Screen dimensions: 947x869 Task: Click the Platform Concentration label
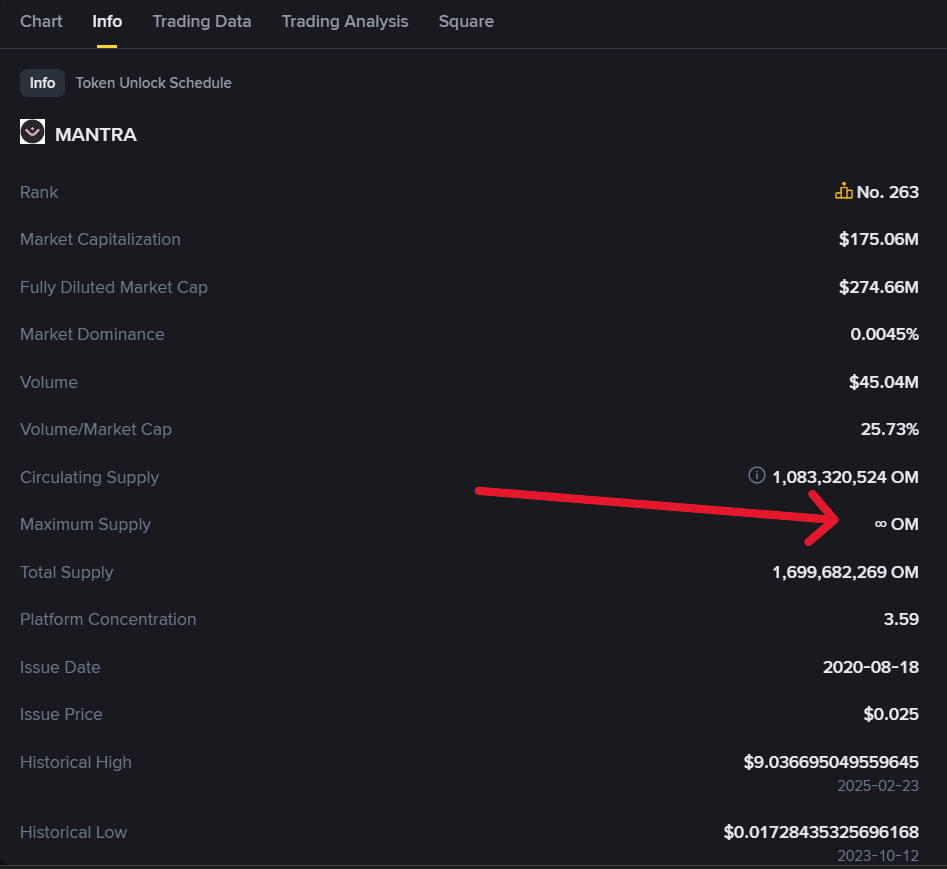(x=108, y=619)
